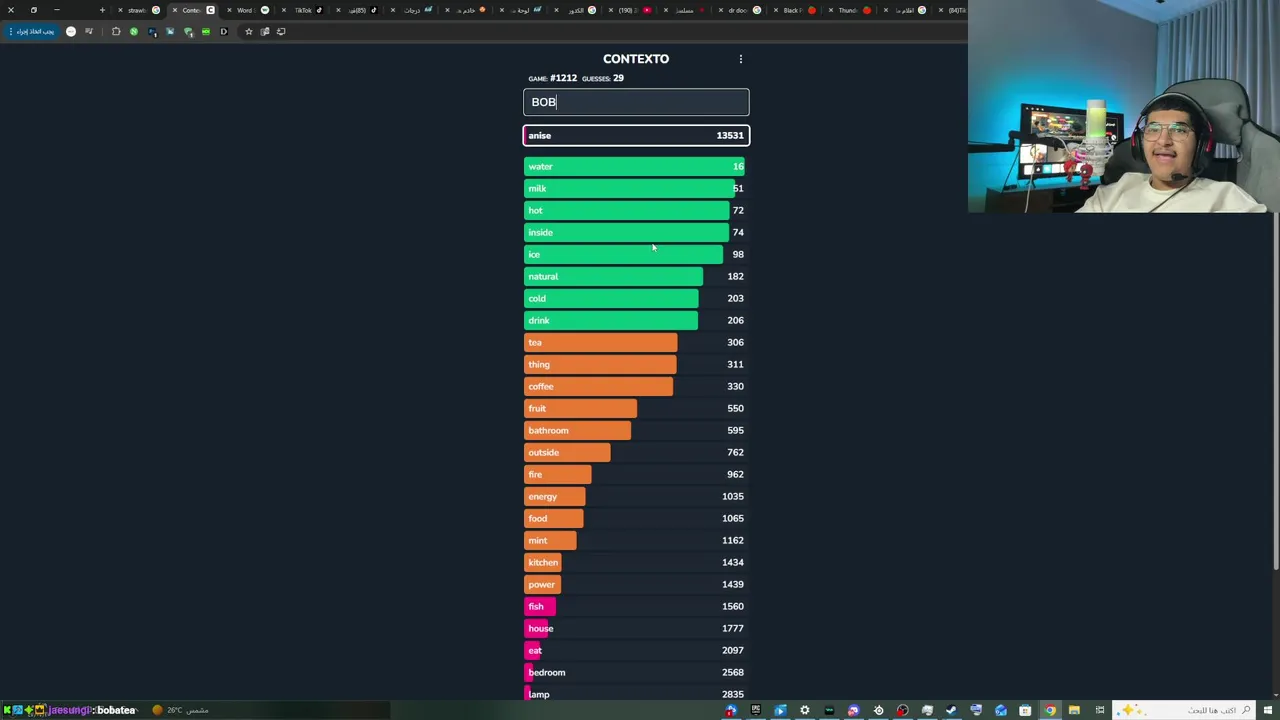Click the 'house' guess row
The height and width of the screenshot is (720, 1280).
636,629
